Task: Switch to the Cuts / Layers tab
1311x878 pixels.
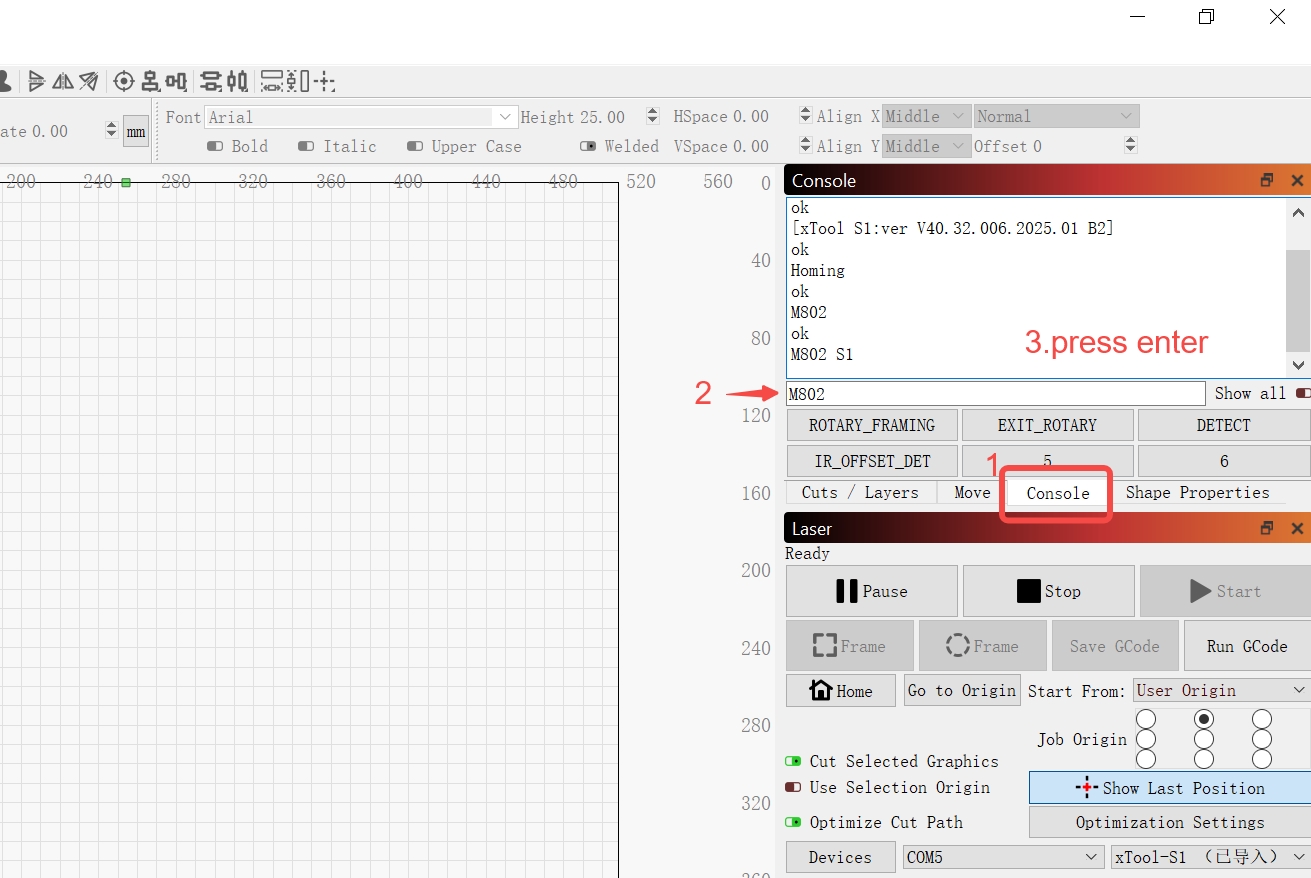Action: 860,492
